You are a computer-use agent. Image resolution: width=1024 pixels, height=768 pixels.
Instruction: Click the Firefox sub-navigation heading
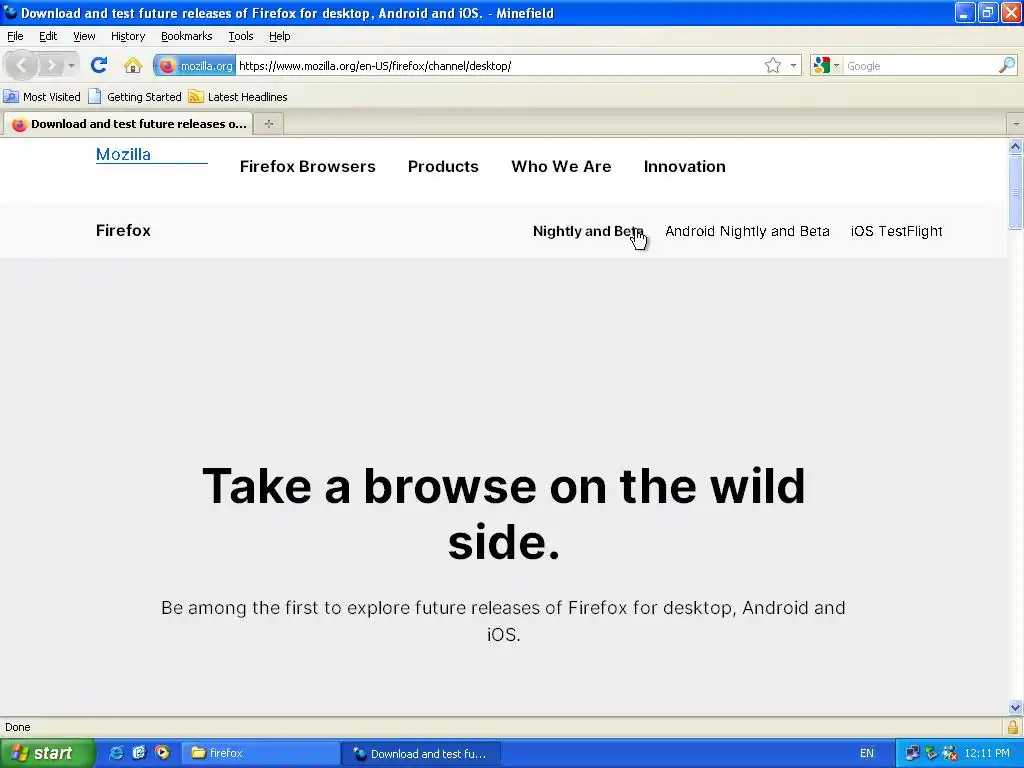(x=123, y=231)
